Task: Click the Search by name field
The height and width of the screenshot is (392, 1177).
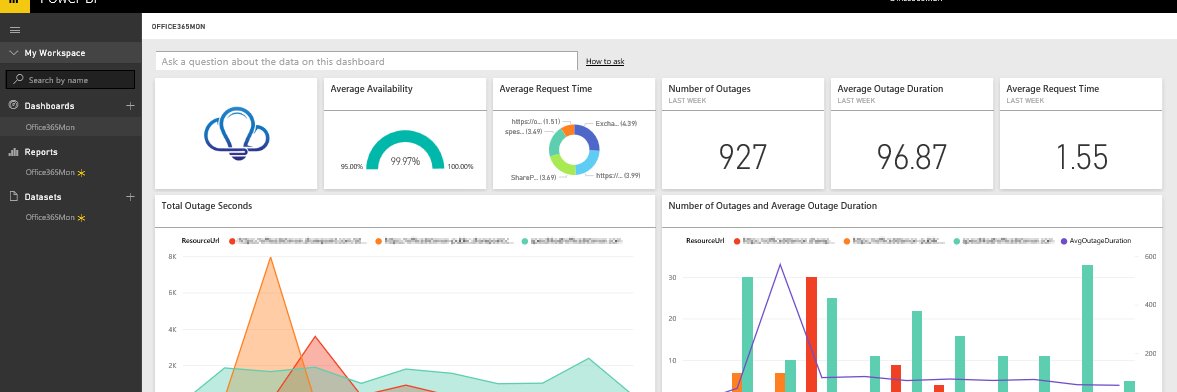Action: tap(71, 80)
